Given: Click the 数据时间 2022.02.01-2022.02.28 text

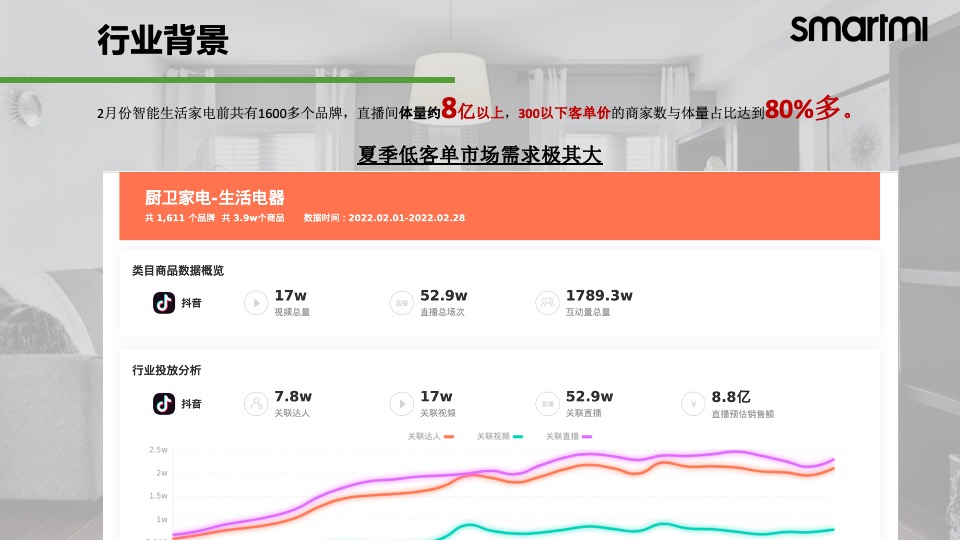Looking at the screenshot, I should coord(384,218).
